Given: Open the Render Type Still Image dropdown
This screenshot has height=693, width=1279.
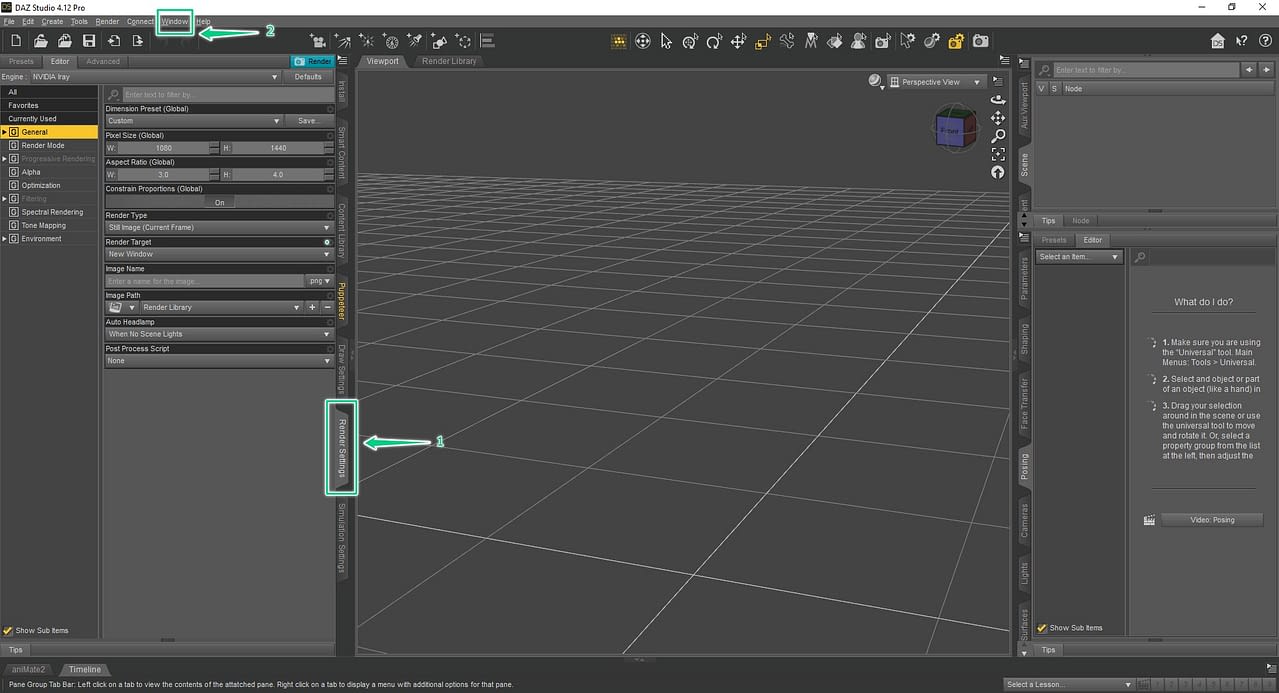Looking at the screenshot, I should (x=219, y=227).
